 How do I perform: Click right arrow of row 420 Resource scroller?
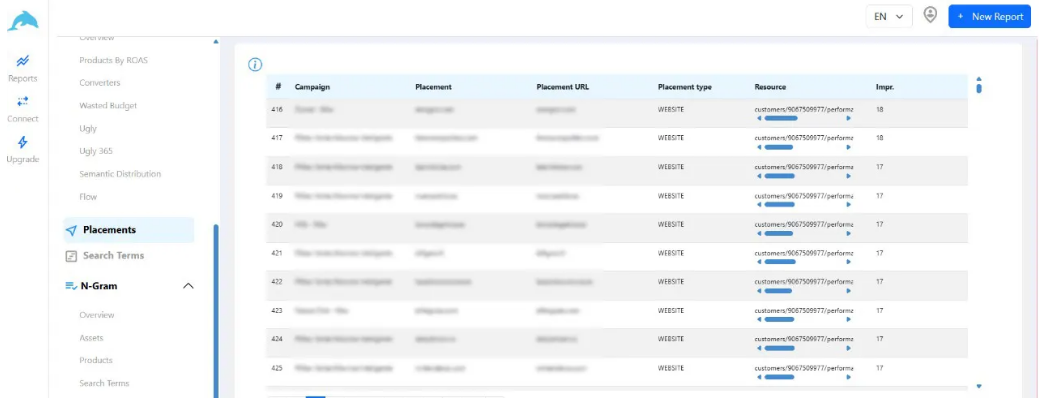[x=849, y=233]
